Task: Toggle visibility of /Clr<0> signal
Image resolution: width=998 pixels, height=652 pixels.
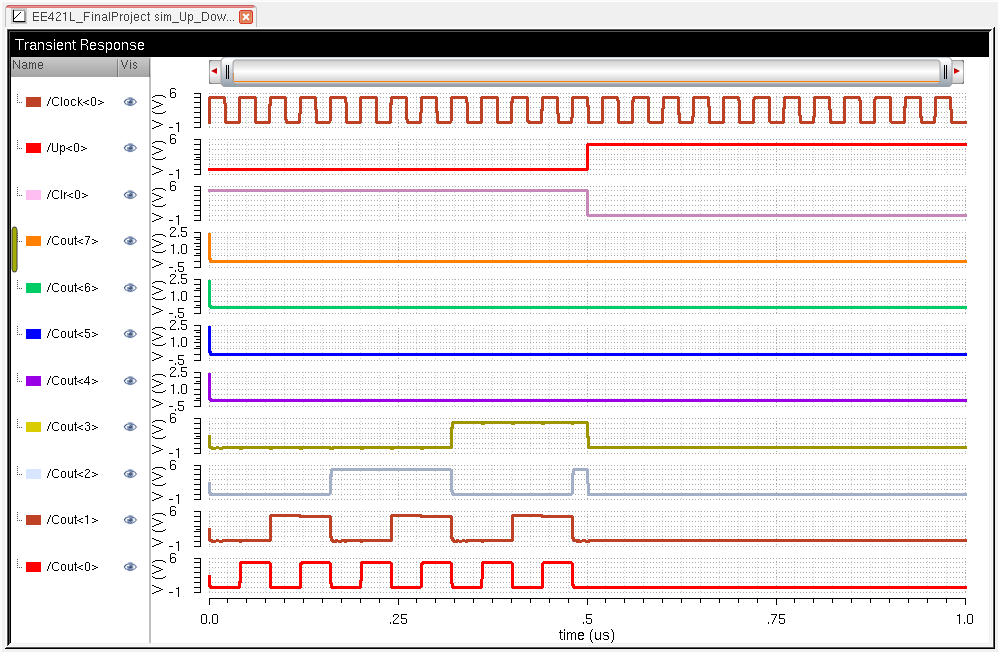Action: pos(130,195)
